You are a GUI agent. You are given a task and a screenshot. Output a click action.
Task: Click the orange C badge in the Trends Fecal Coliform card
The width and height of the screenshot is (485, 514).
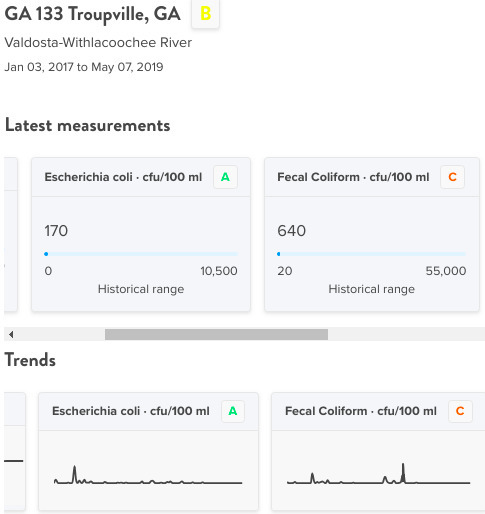[460, 411]
